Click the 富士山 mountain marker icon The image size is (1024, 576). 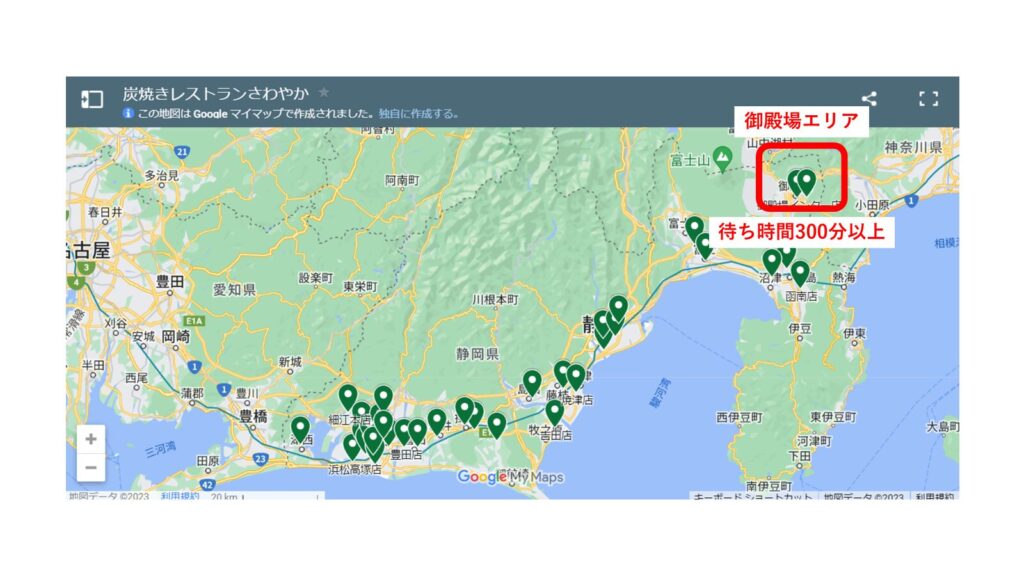tap(722, 158)
